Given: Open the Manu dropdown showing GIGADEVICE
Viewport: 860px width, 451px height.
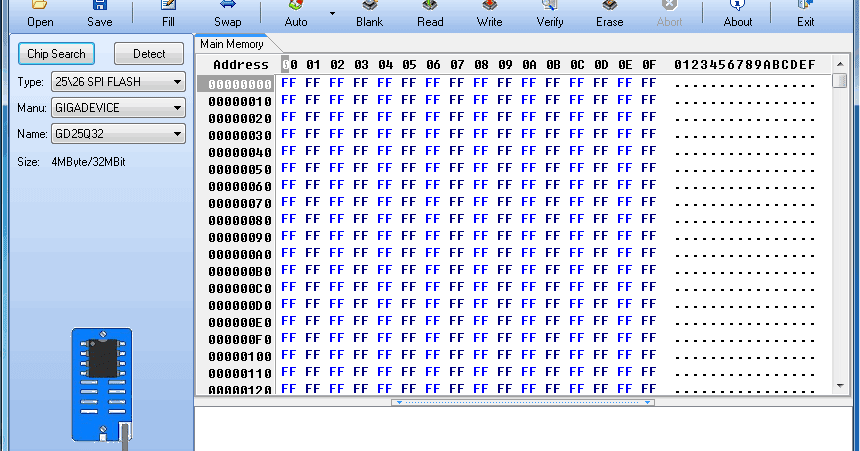Looking at the screenshot, I should point(118,108).
